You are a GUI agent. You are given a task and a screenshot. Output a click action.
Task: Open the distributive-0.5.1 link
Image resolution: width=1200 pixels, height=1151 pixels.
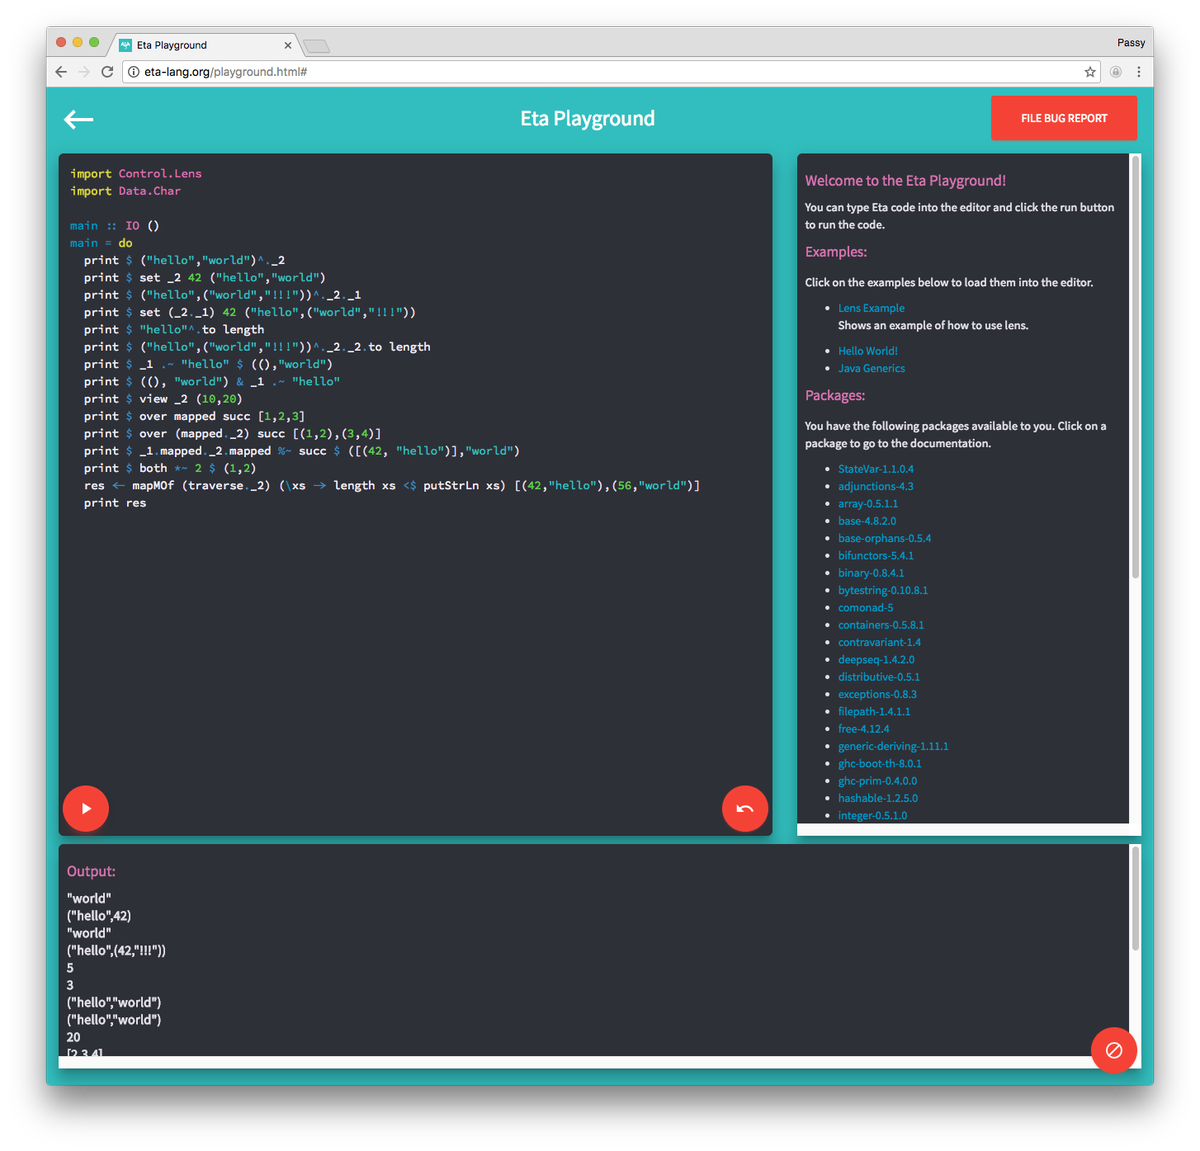pyautogui.click(x=879, y=677)
